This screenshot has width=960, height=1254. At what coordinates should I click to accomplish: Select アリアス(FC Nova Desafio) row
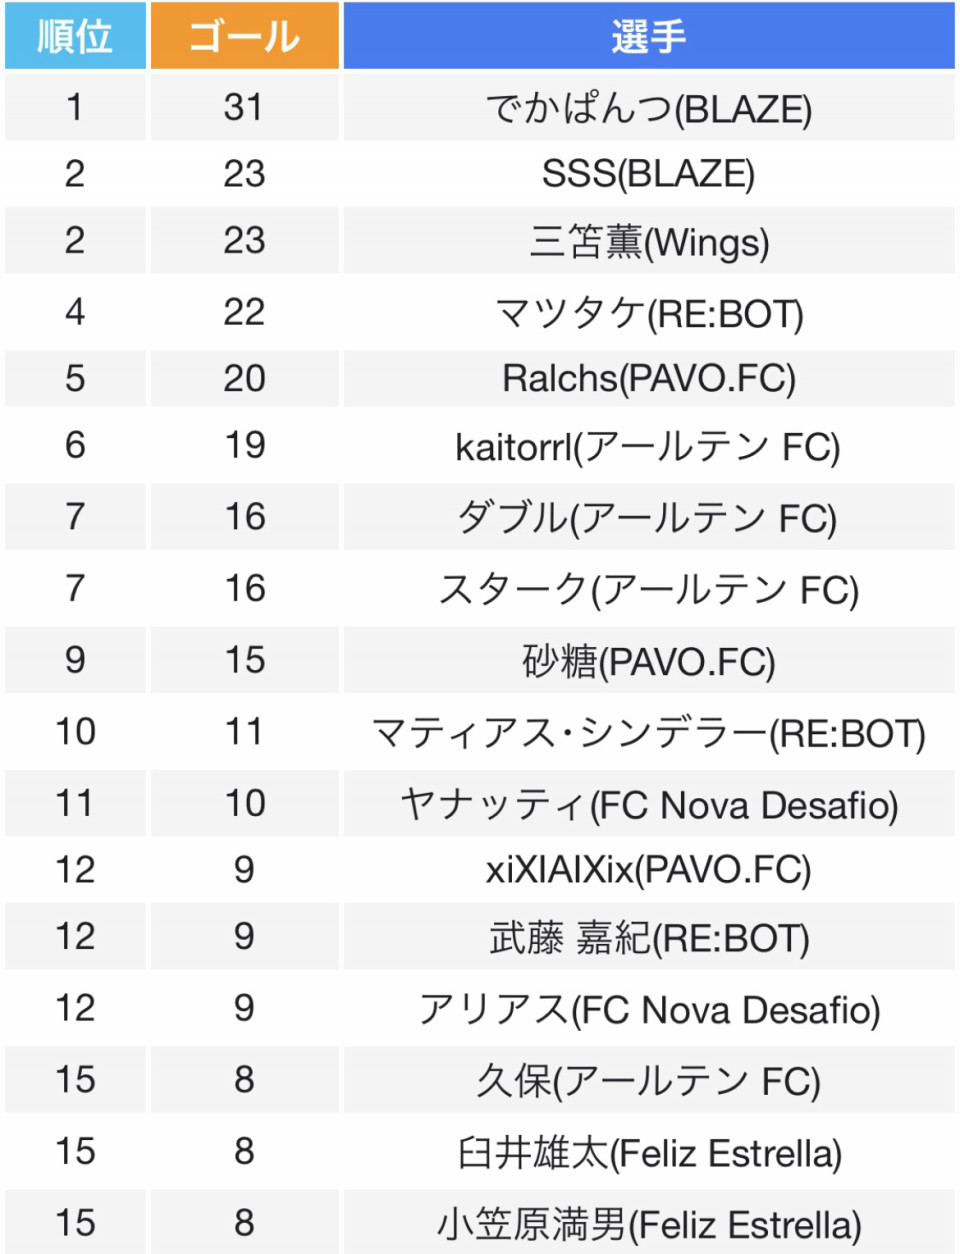(648, 1009)
